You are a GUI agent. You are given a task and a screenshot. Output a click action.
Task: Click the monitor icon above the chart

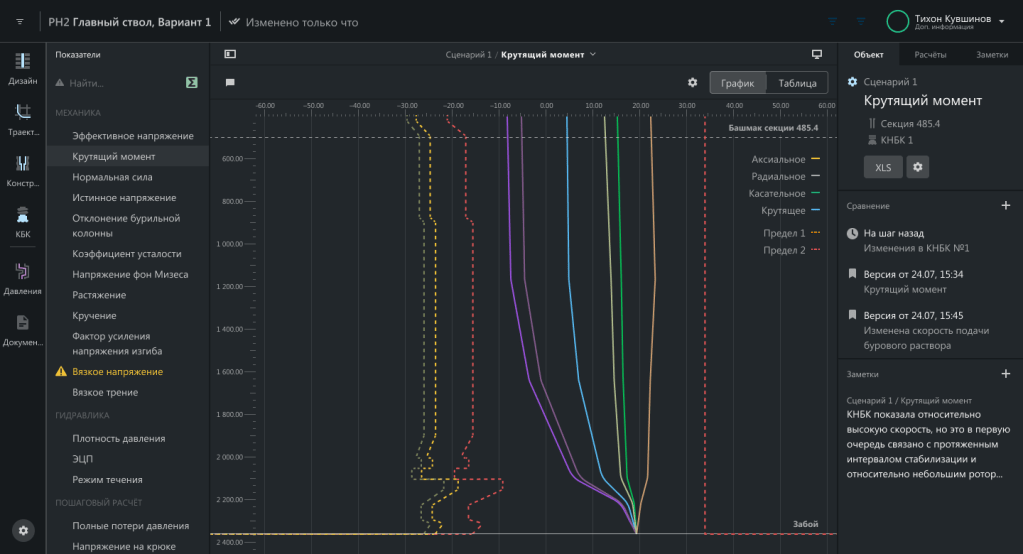click(x=816, y=54)
